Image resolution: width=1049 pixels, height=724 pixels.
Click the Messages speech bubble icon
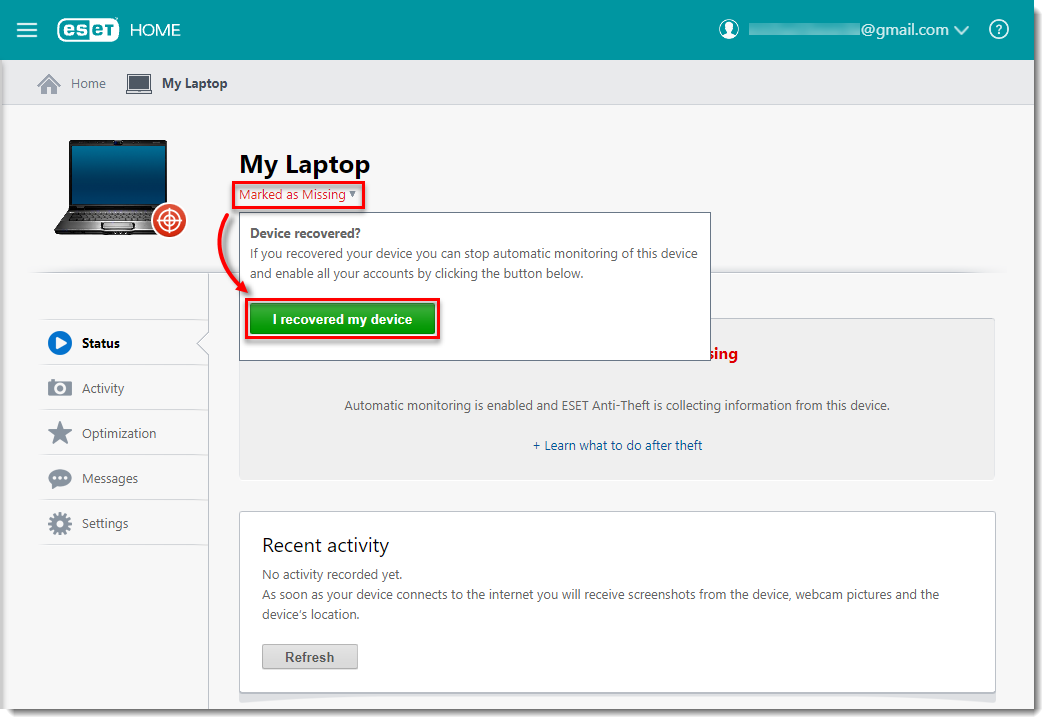[60, 478]
